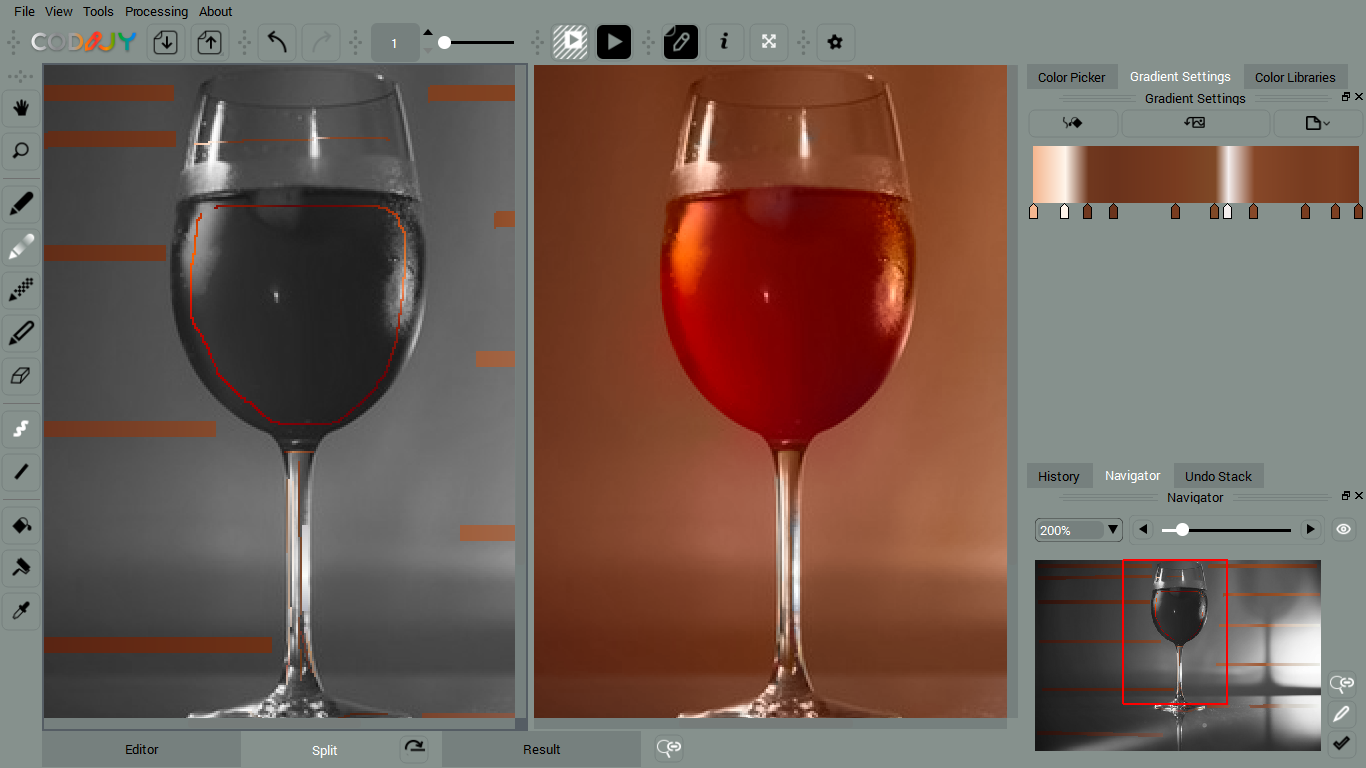
Task: Click the gradient color bar
Action: (1196, 174)
